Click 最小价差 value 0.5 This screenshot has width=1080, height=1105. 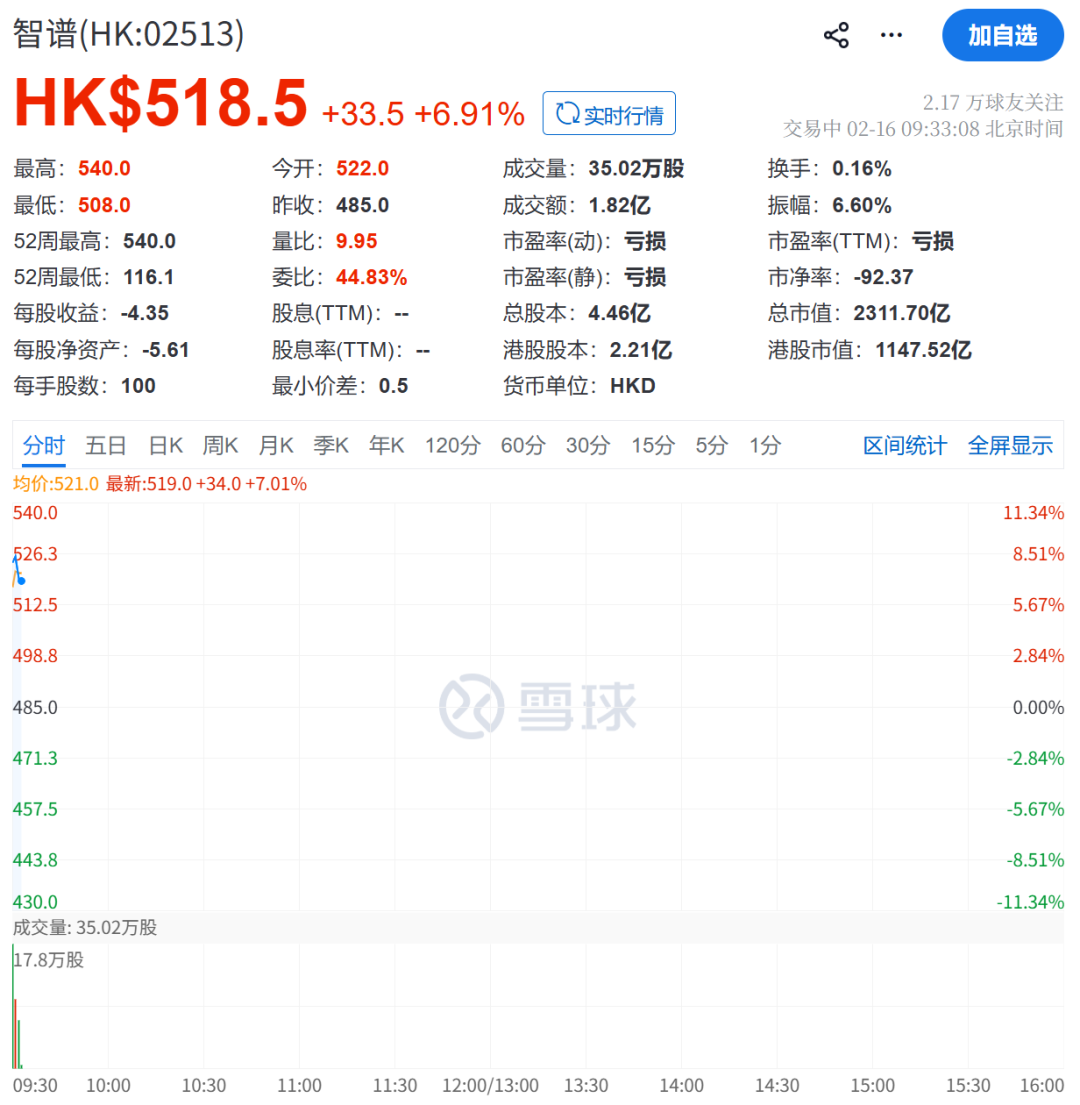pyautogui.click(x=393, y=386)
